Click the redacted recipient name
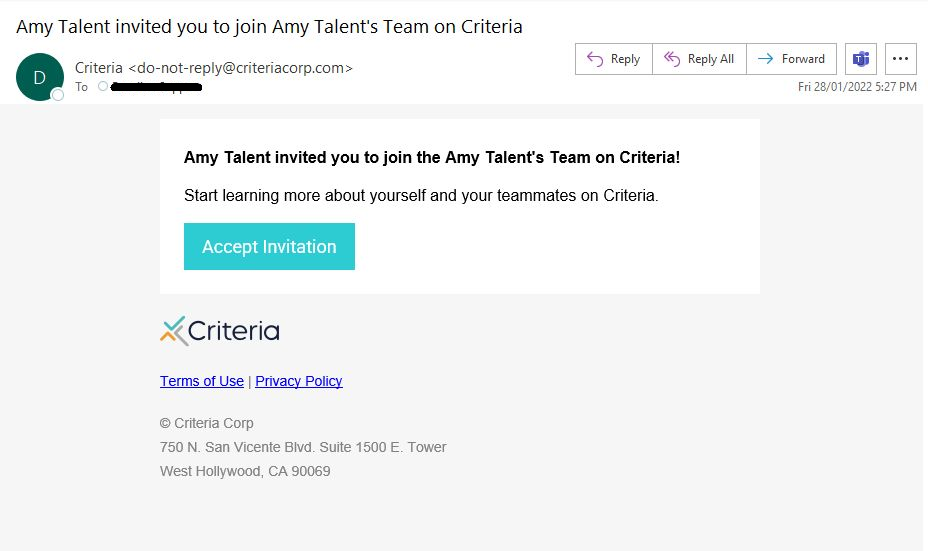 tap(156, 87)
